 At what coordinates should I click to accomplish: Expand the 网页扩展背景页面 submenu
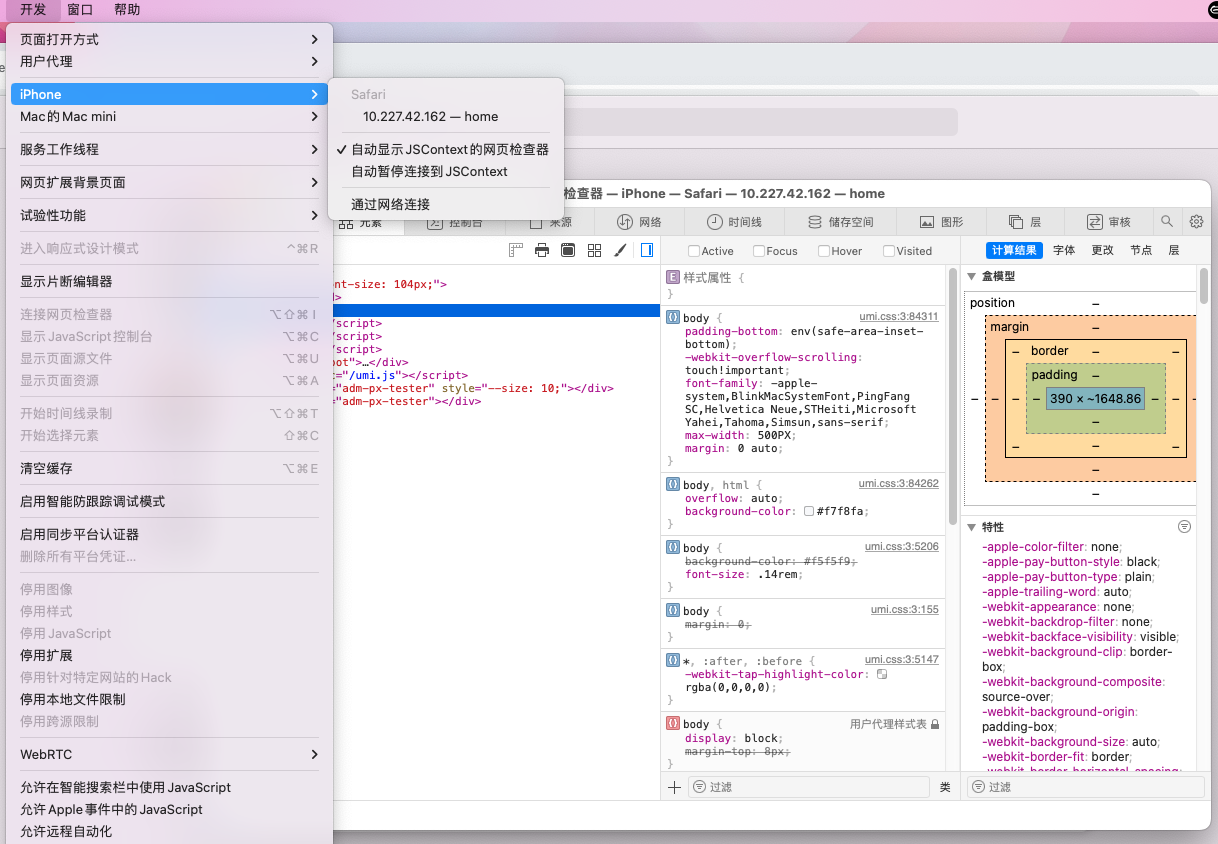click(169, 182)
